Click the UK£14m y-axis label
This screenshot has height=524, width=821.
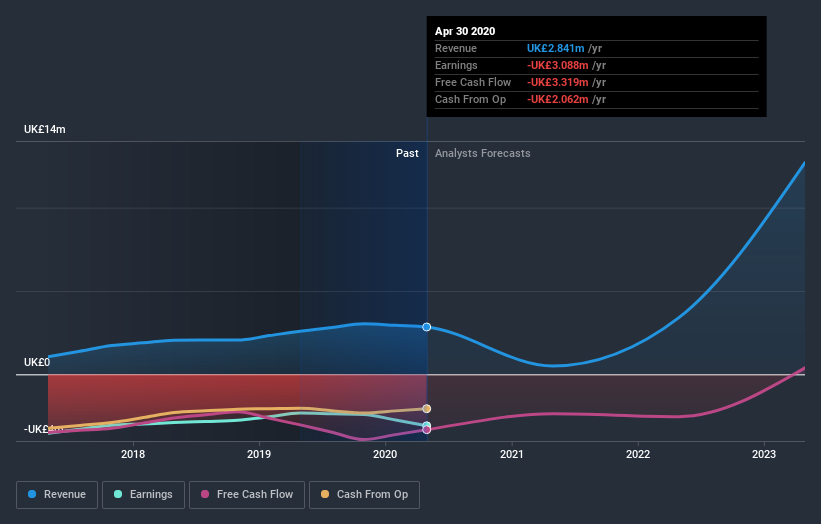[x=45, y=129]
